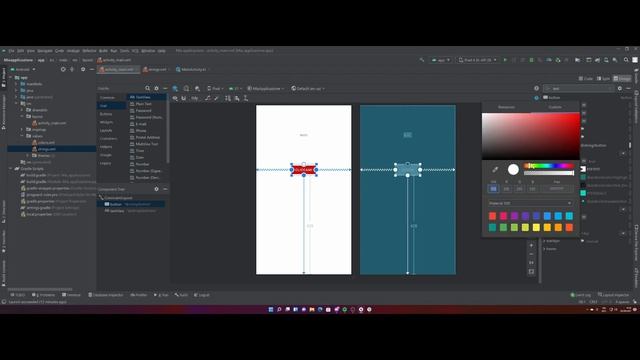
Task: Open Android project view dropdown
Action: pyautogui.click(x=23, y=69)
